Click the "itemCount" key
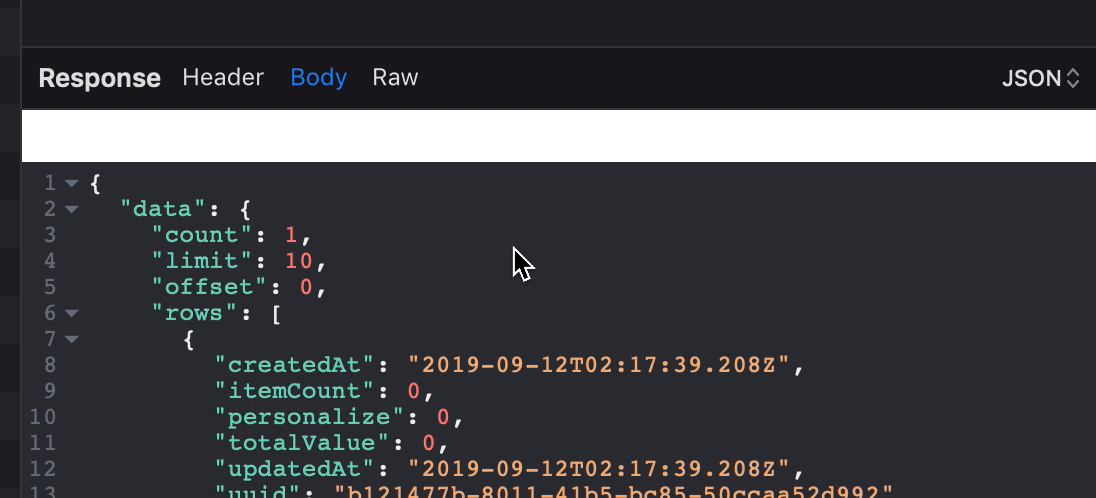This screenshot has height=498, width=1096. [296, 390]
